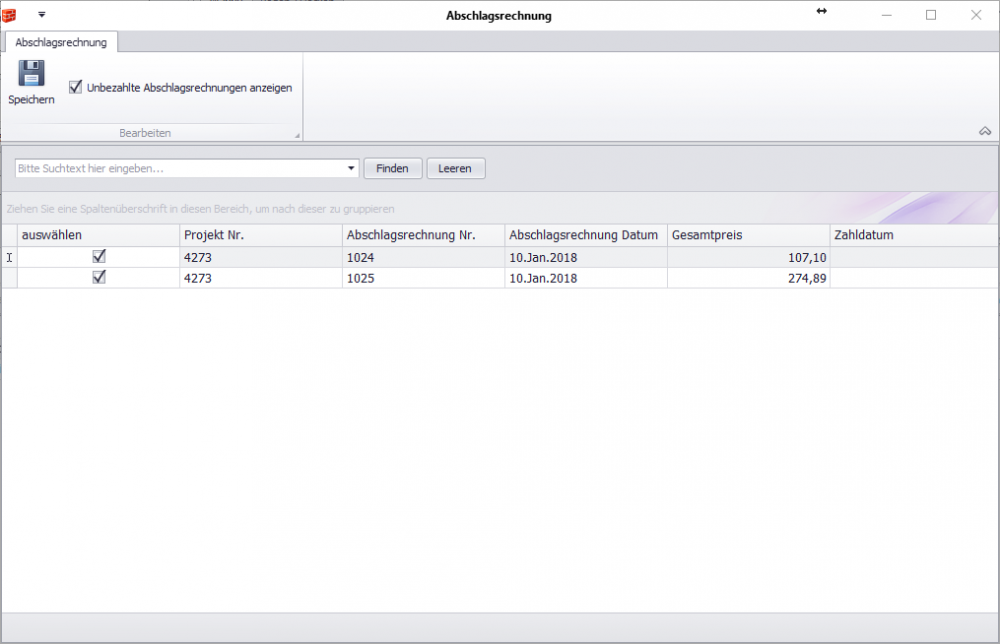Click the search text input field
Image resolution: width=1000 pixels, height=644 pixels.
(x=180, y=169)
